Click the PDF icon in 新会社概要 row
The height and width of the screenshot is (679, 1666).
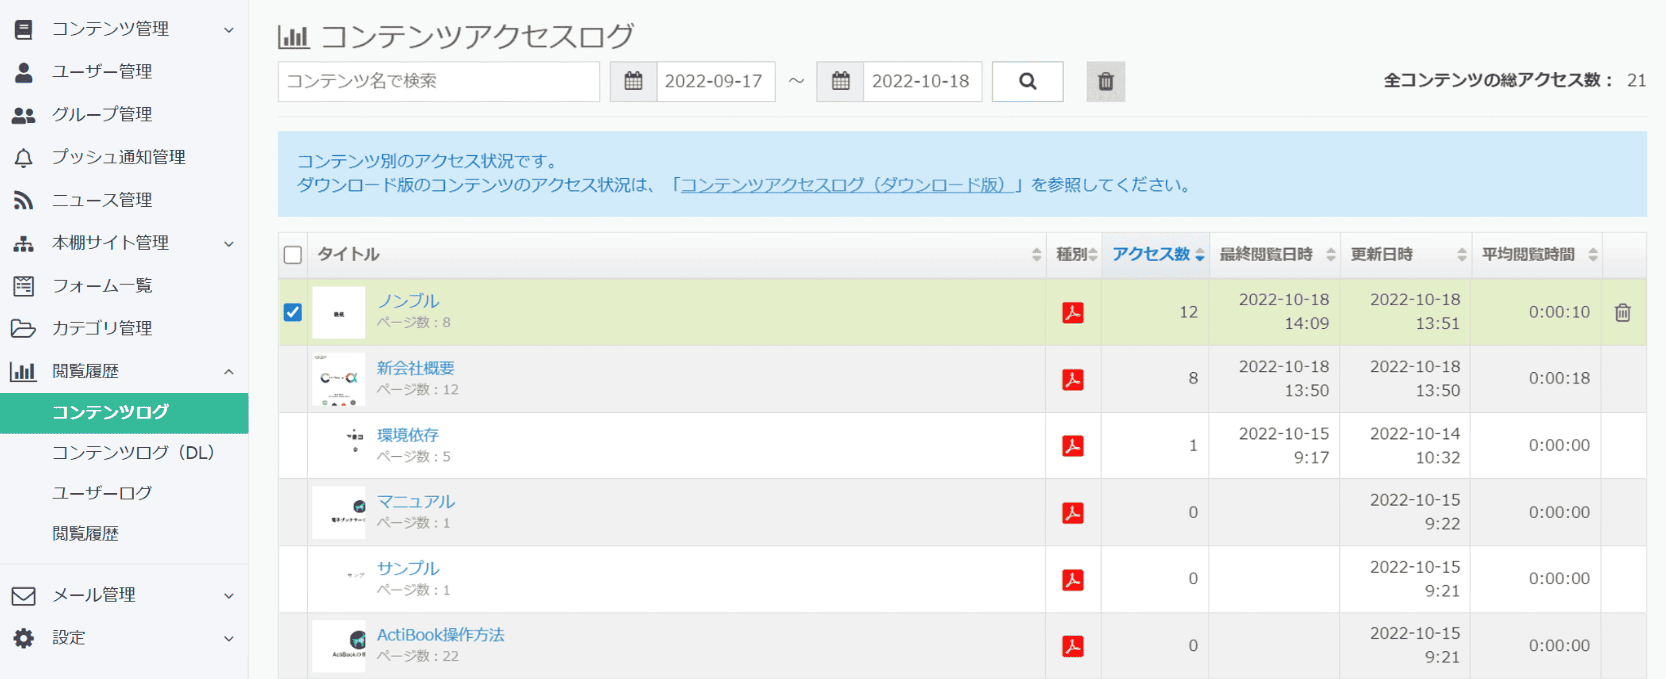pos(1072,380)
